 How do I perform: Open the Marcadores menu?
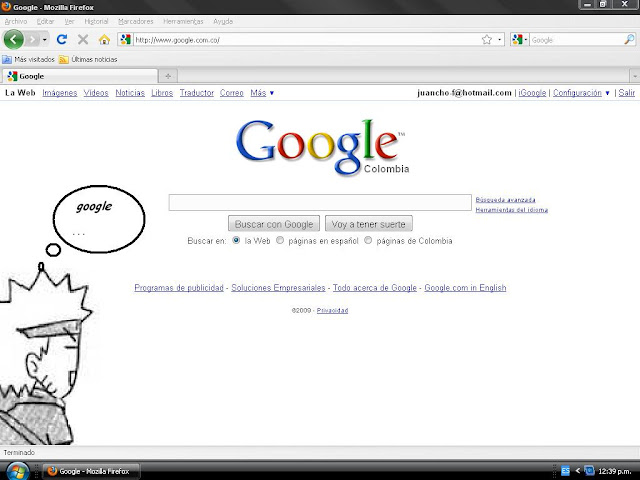[x=136, y=21]
